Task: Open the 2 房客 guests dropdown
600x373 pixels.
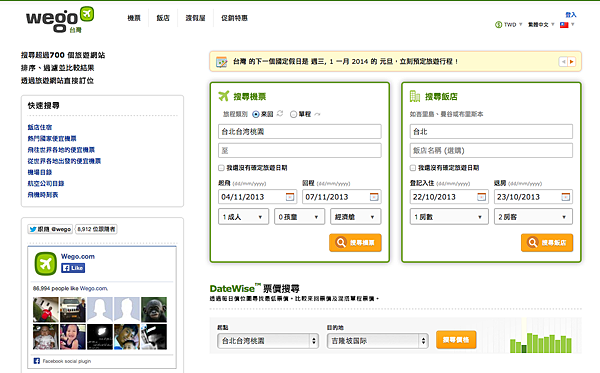Action: (x=533, y=217)
